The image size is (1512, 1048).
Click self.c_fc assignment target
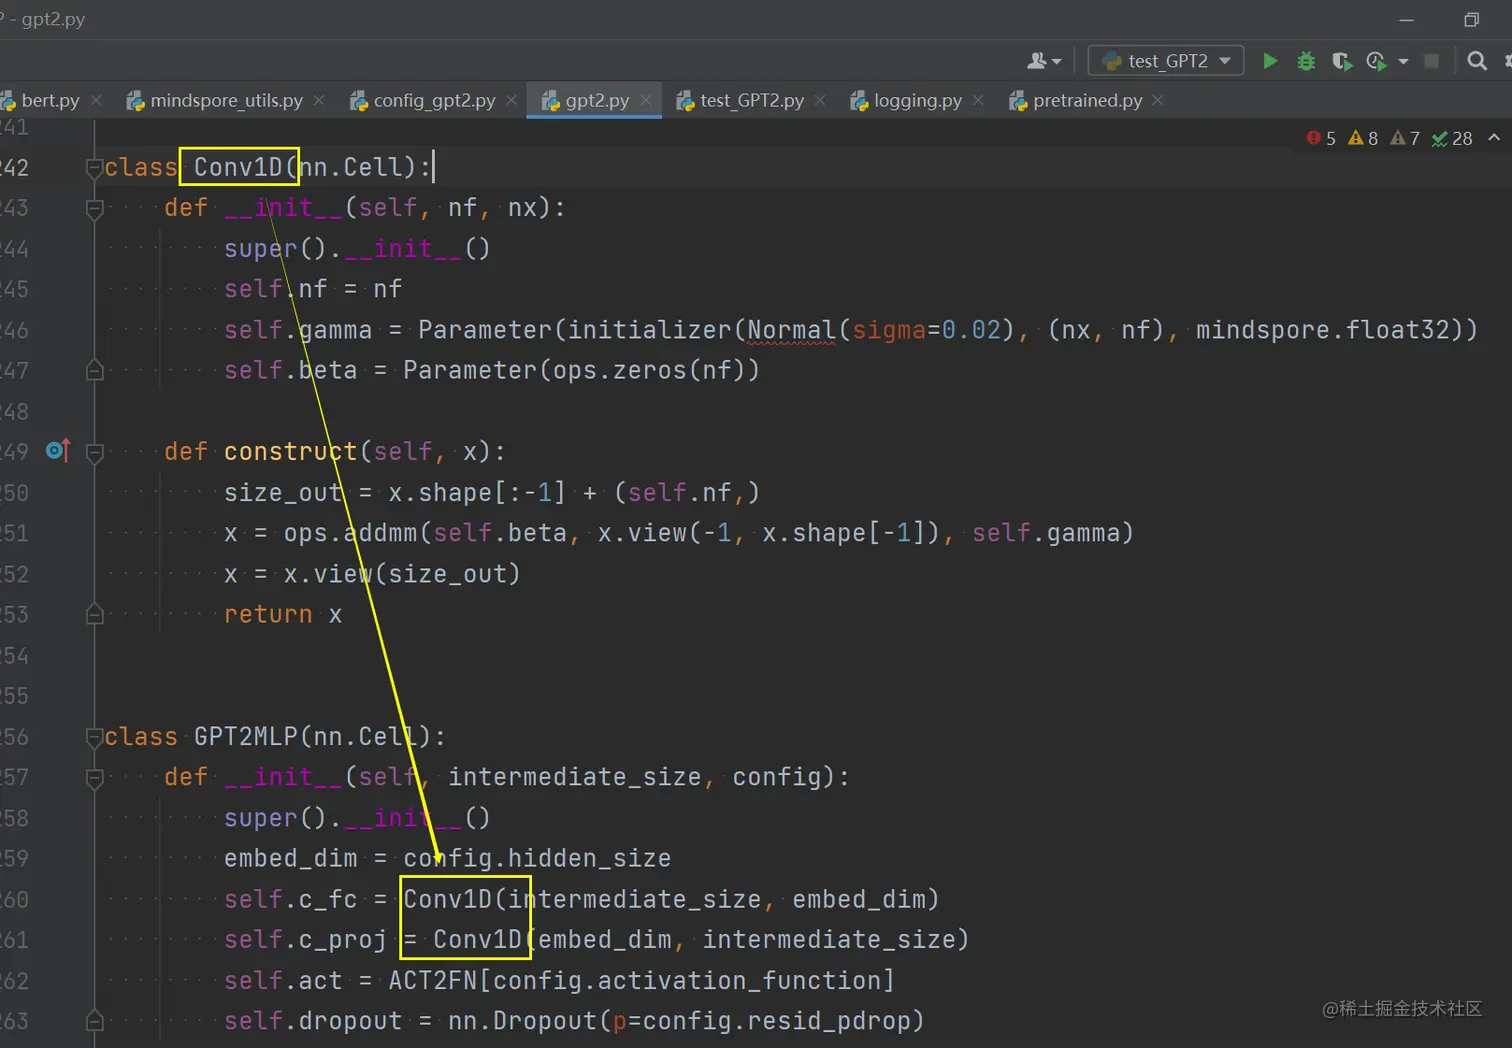(290, 899)
